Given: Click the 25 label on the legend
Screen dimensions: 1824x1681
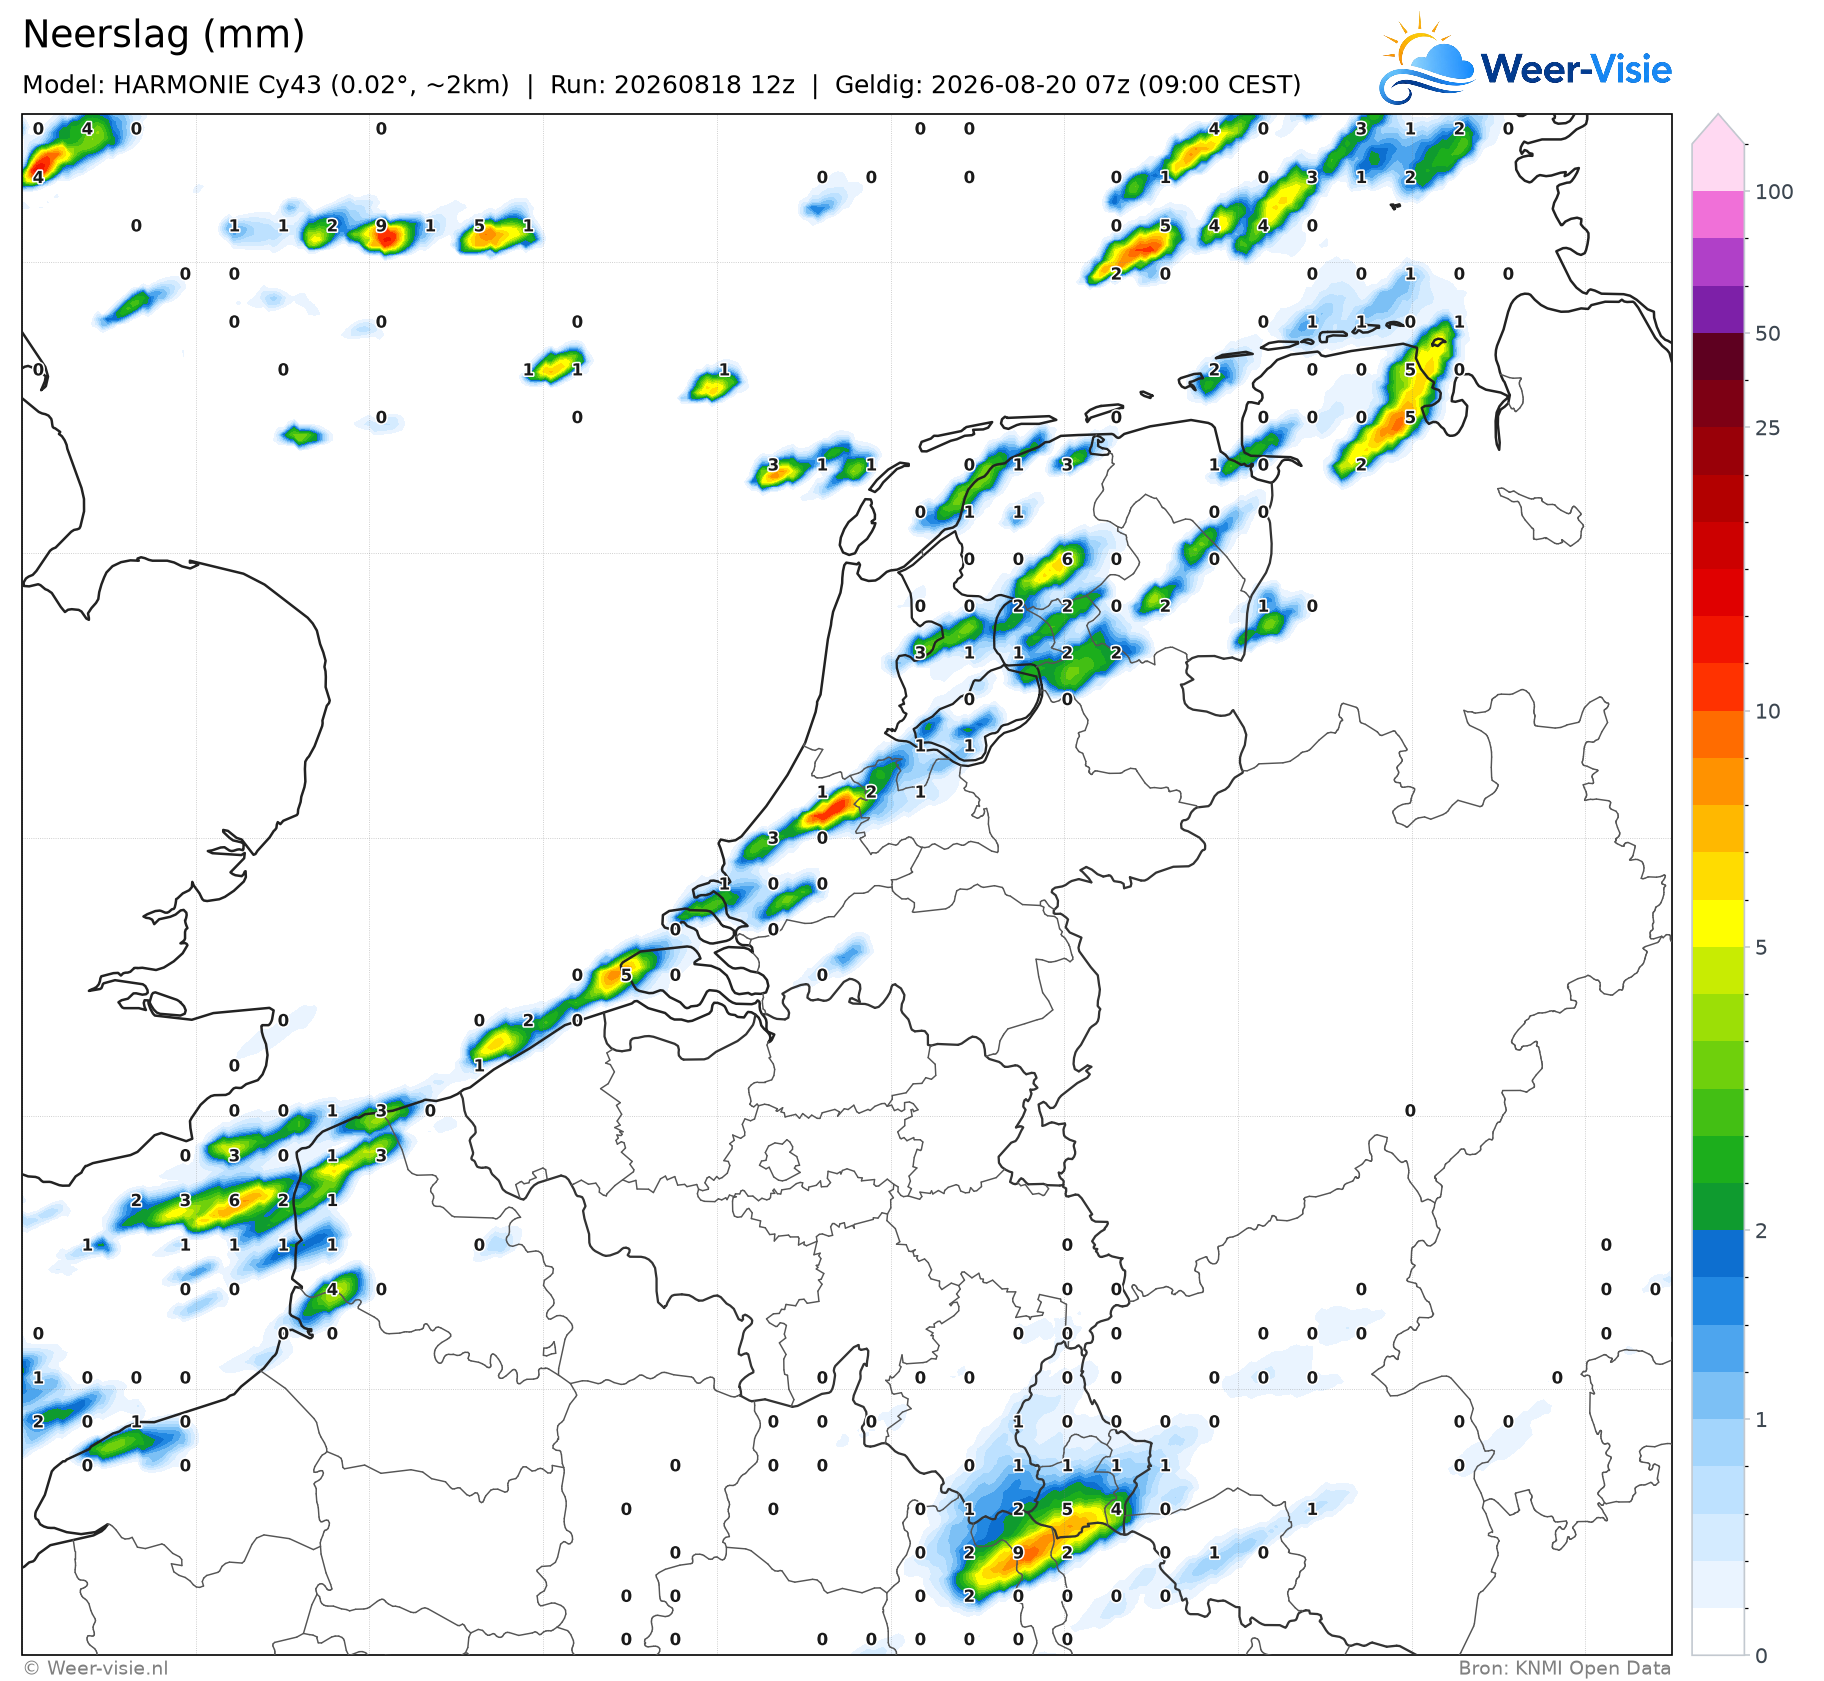Looking at the screenshot, I should (x=1768, y=428).
